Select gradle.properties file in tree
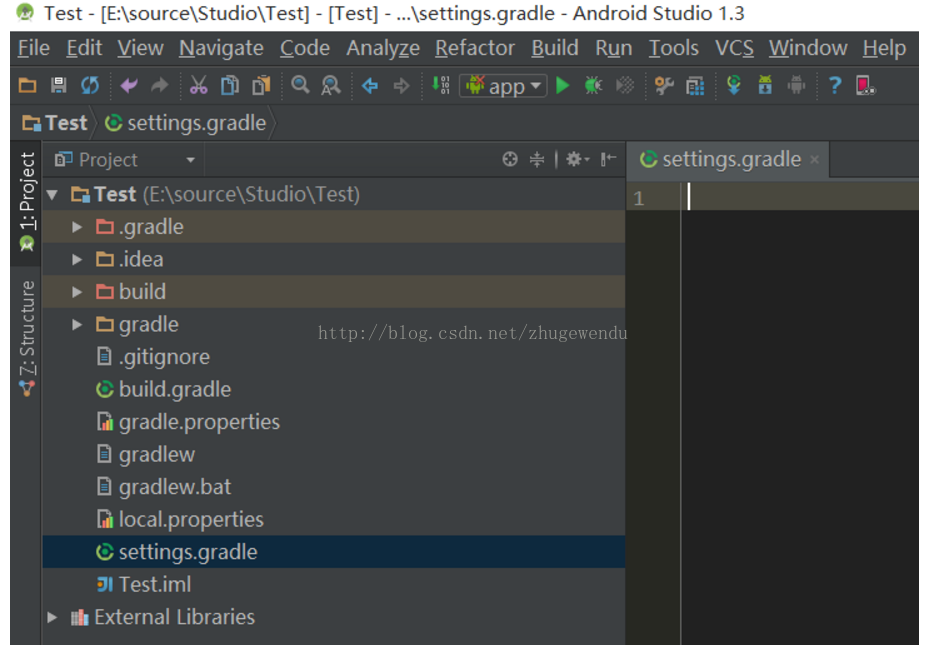This screenshot has width=927, height=645. (x=334, y=422)
